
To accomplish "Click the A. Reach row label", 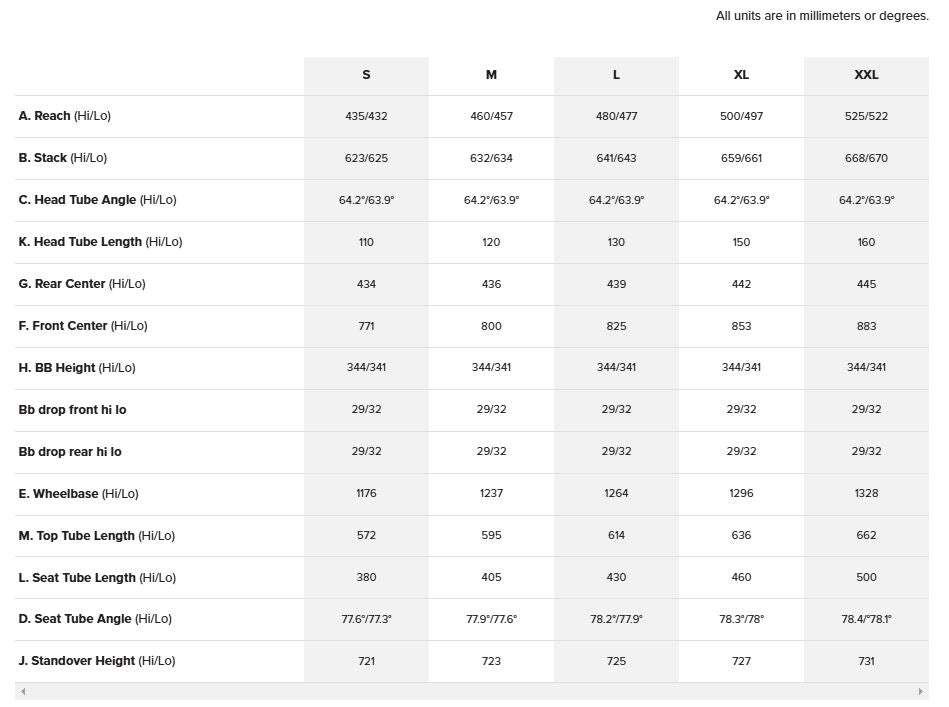I will (x=64, y=116).
